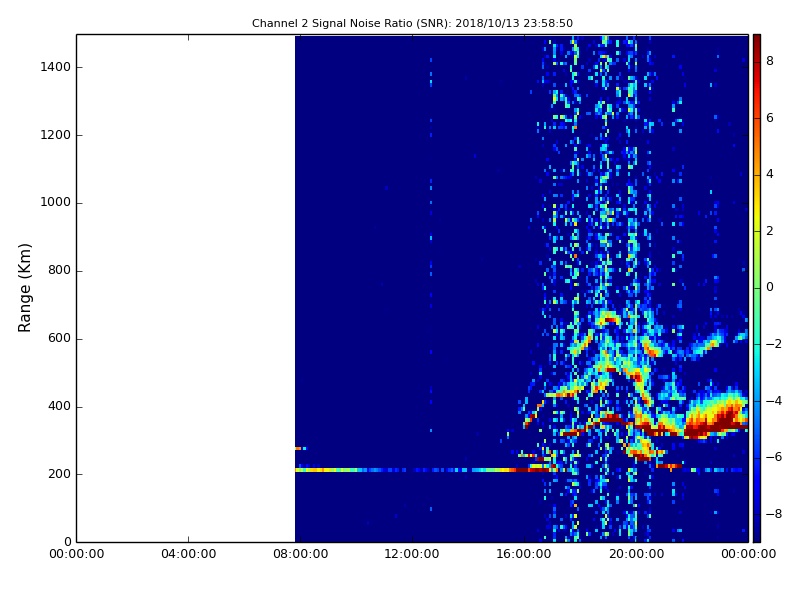Click the colorbar label 8

tap(770, 61)
